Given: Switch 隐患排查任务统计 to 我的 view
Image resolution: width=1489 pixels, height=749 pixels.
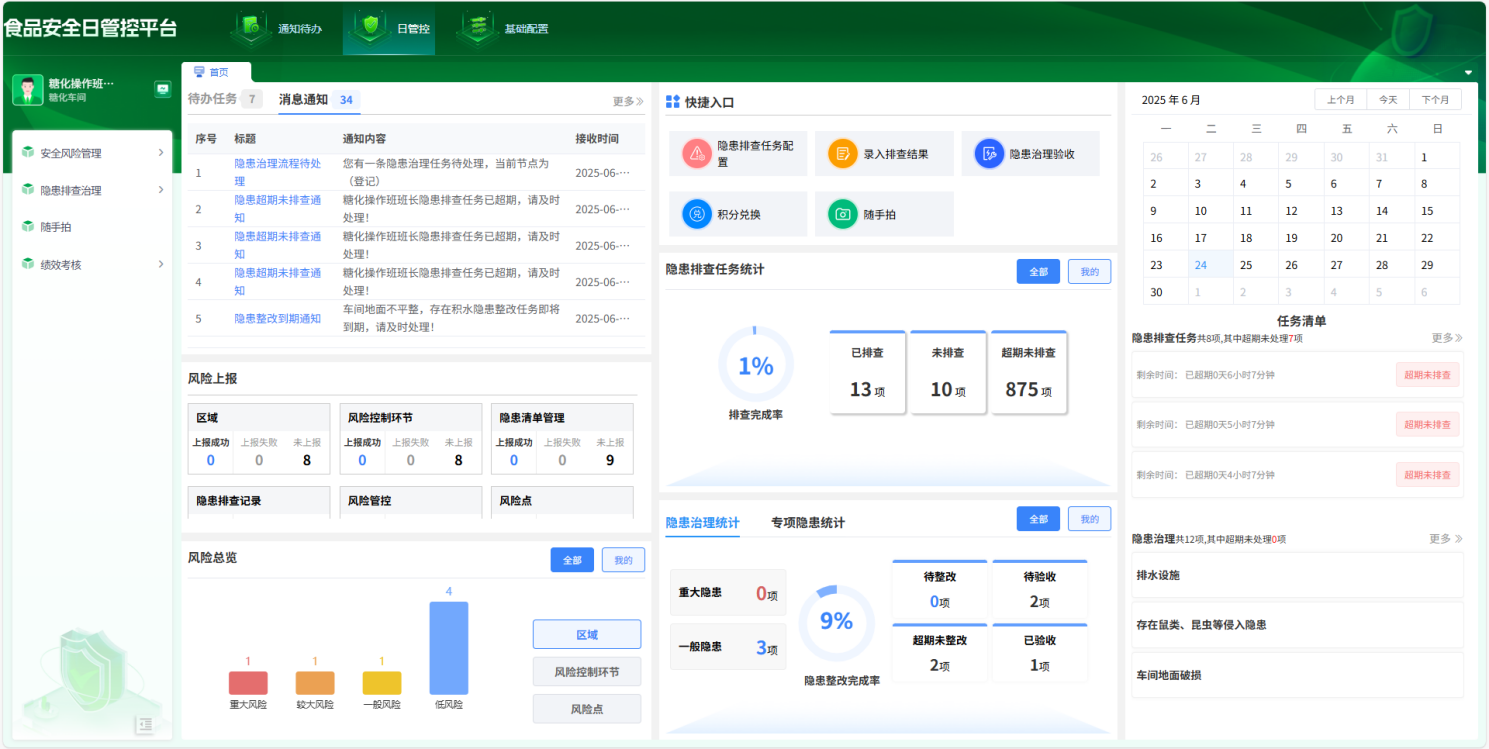Looking at the screenshot, I should coord(1088,270).
